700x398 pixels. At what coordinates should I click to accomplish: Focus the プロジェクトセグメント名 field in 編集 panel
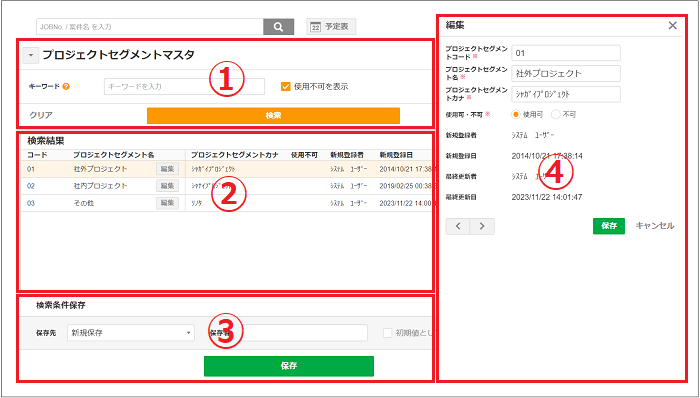point(566,74)
